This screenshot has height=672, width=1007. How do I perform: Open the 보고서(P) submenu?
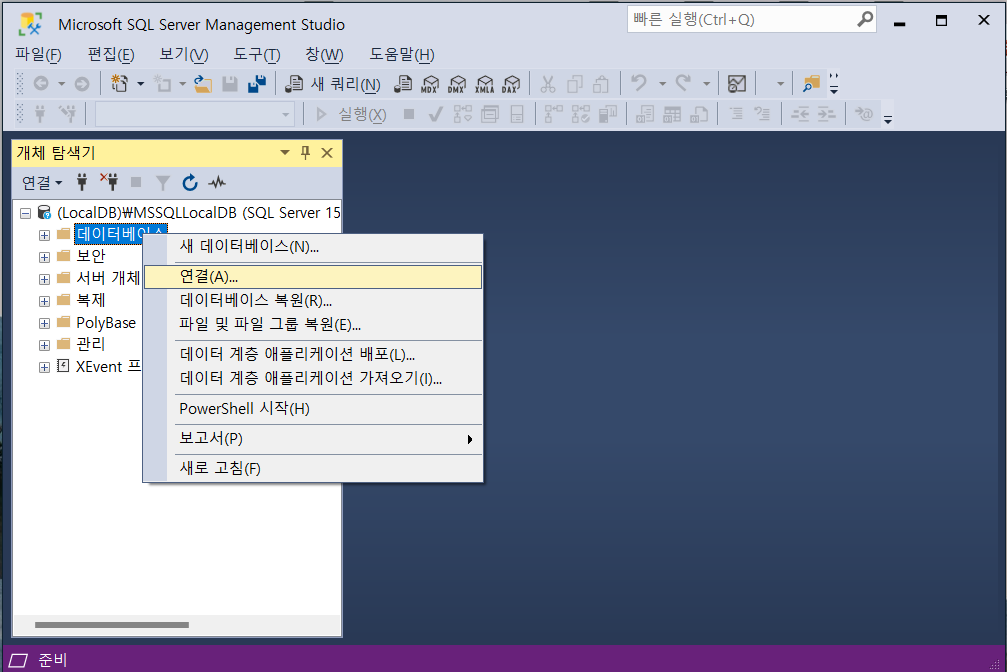(313, 439)
